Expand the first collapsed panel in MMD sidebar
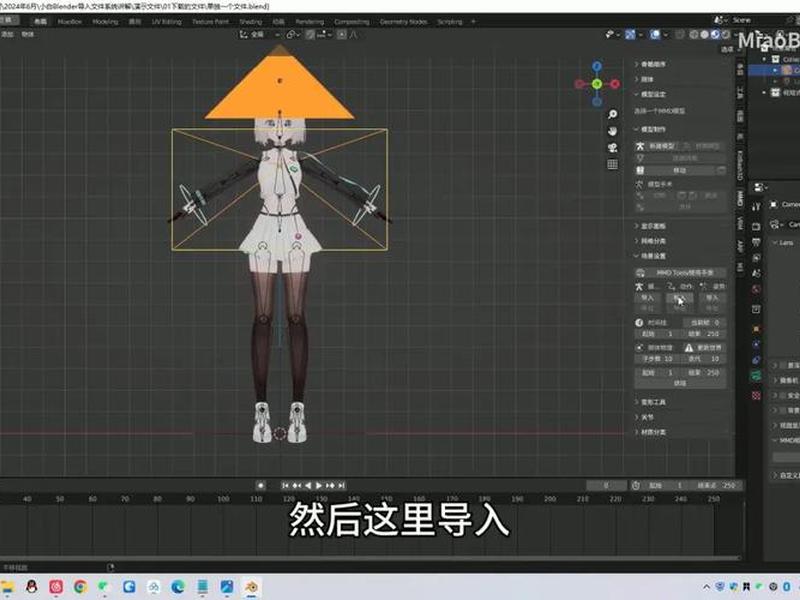 tap(651, 64)
